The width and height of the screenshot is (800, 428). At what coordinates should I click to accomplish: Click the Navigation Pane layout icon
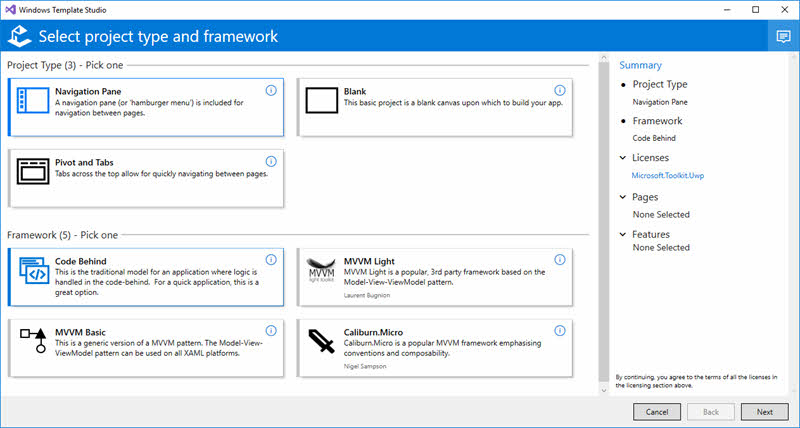tap(33, 100)
